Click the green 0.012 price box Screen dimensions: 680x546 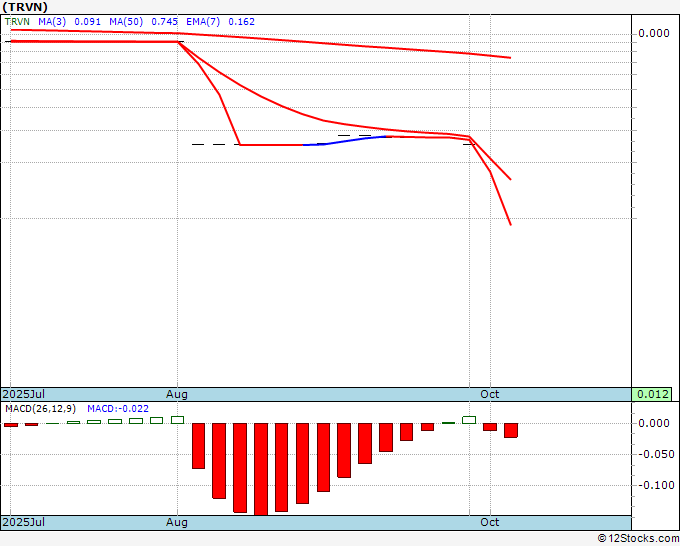click(x=651, y=394)
